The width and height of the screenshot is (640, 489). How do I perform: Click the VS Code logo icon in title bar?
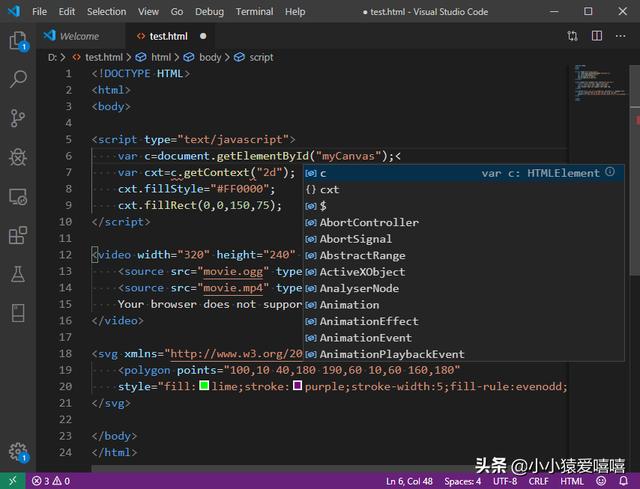pyautogui.click(x=14, y=11)
